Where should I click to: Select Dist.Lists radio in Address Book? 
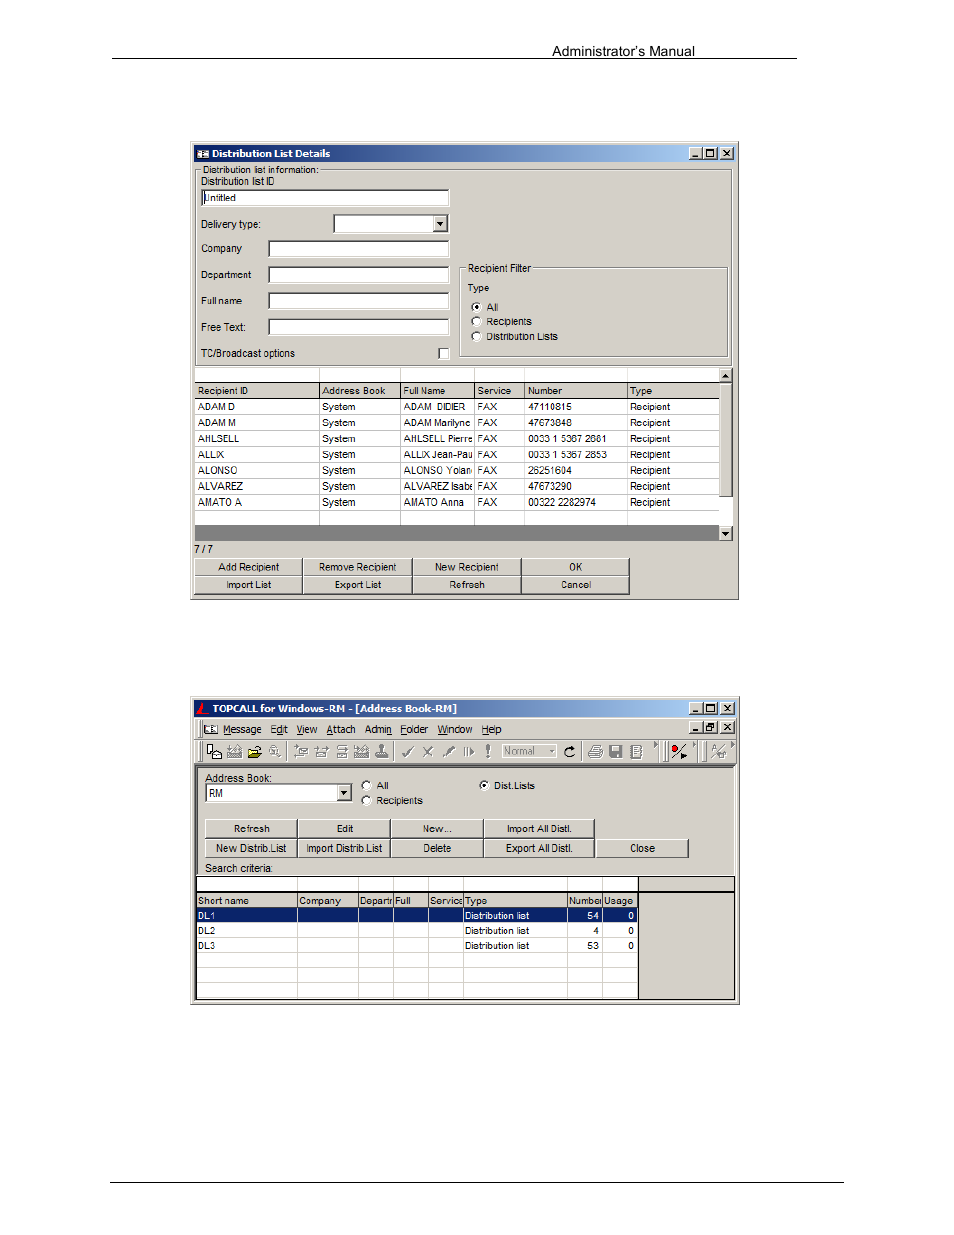tap(484, 786)
